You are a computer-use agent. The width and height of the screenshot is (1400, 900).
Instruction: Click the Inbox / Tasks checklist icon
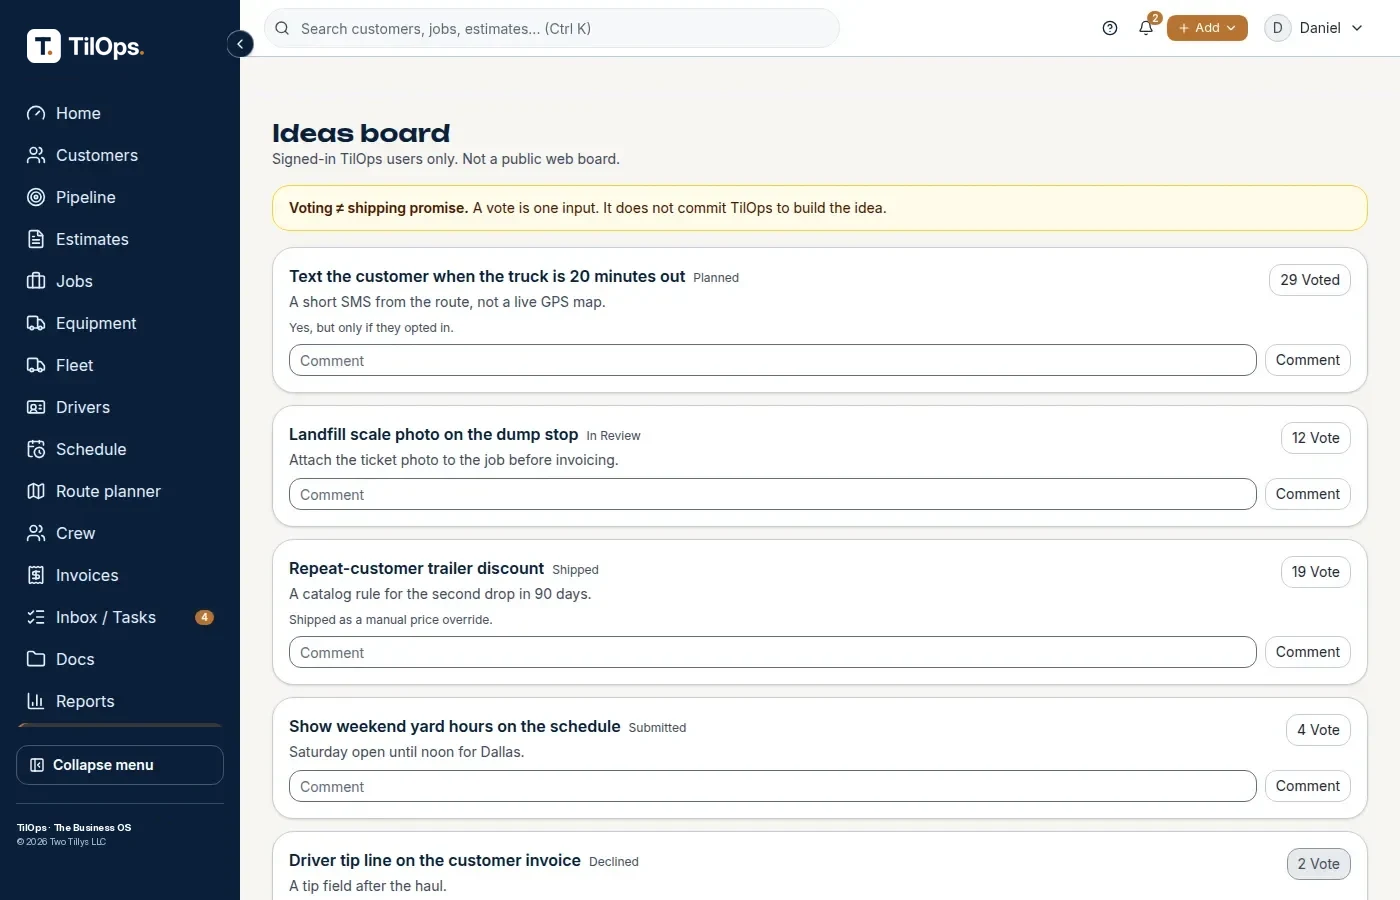click(x=36, y=617)
